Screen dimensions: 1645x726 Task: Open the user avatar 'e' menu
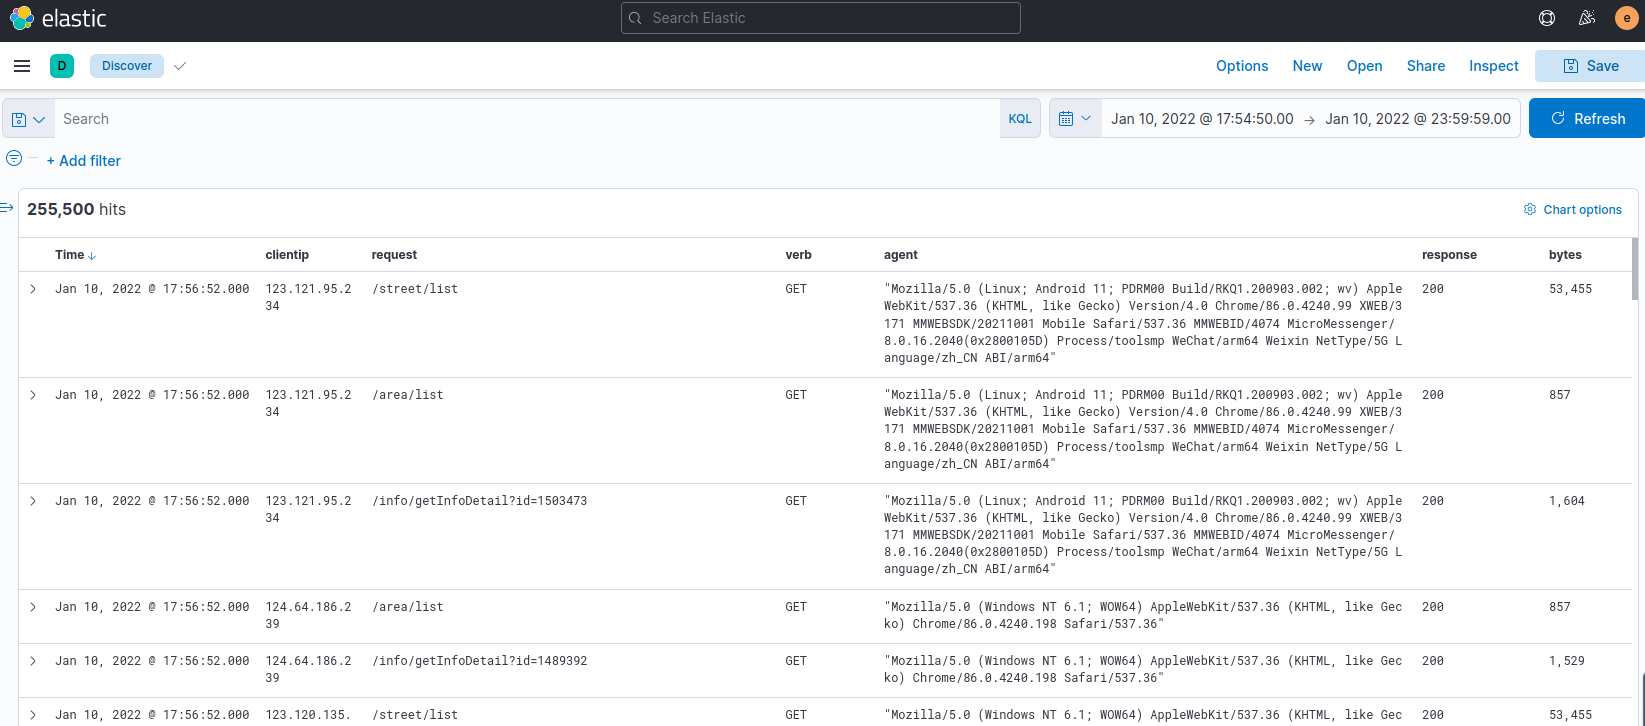[x=1627, y=18]
